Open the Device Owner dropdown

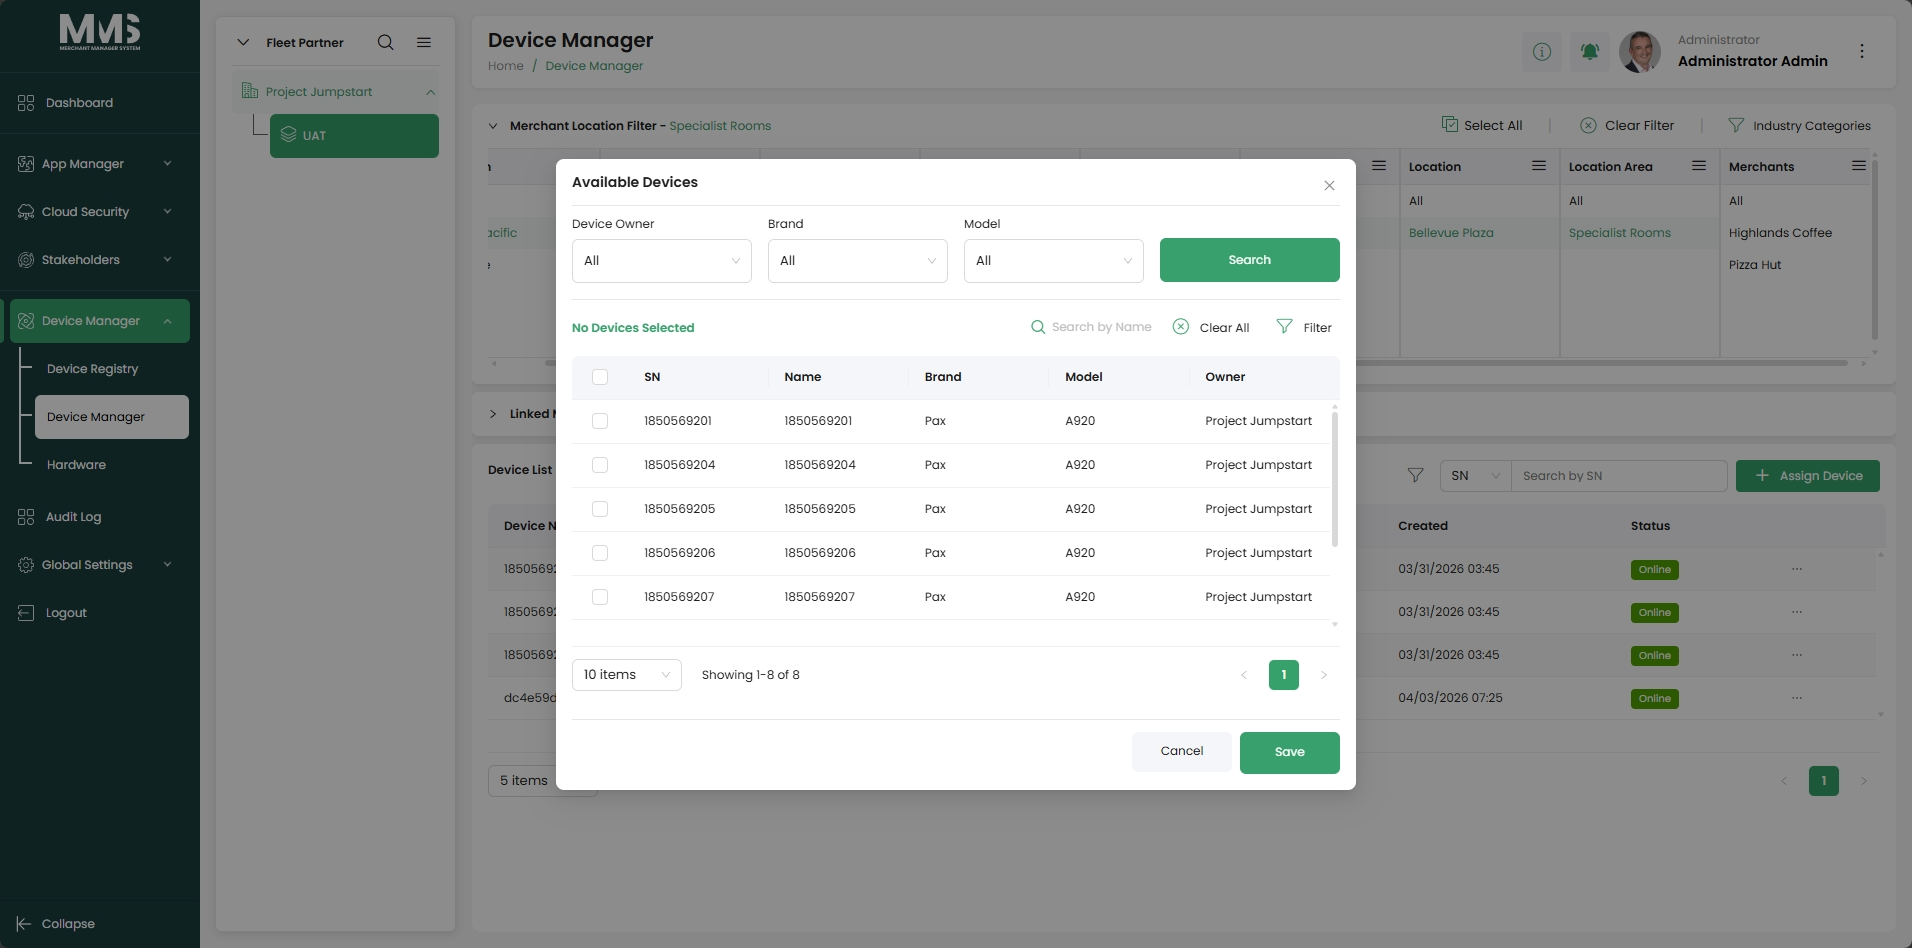point(662,261)
